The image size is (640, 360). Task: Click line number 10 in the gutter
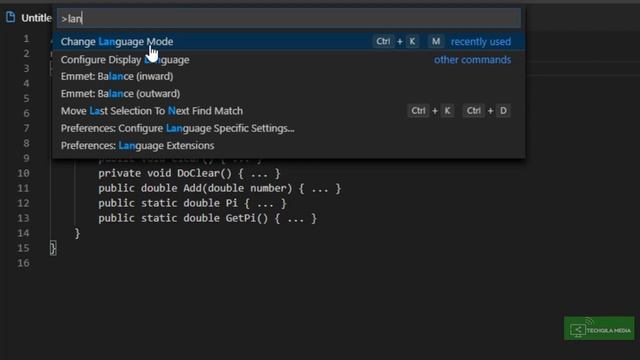(x=23, y=173)
